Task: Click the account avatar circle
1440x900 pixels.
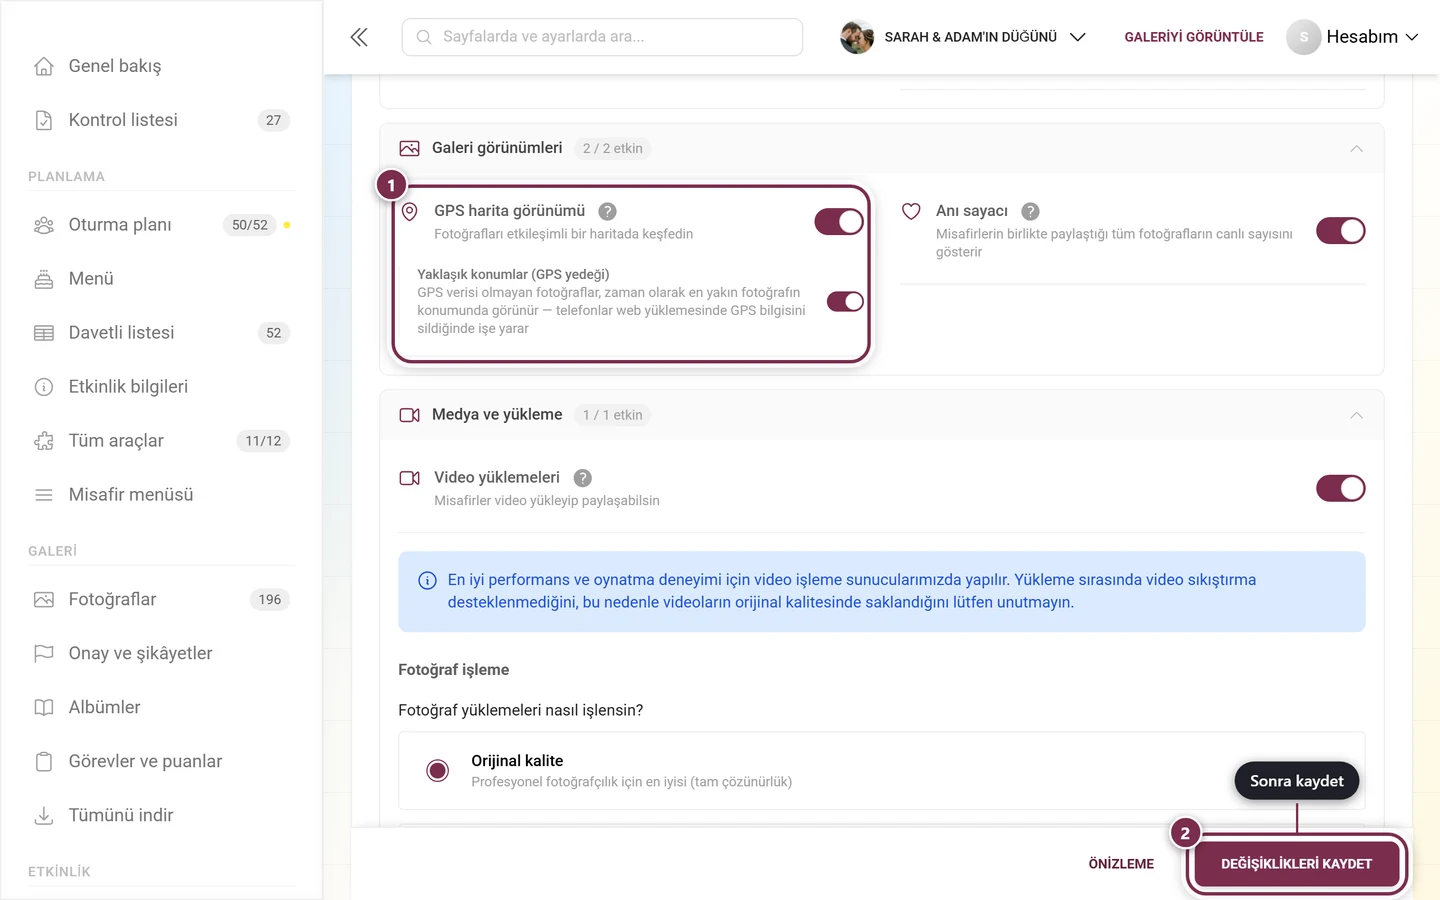Action: [1303, 37]
